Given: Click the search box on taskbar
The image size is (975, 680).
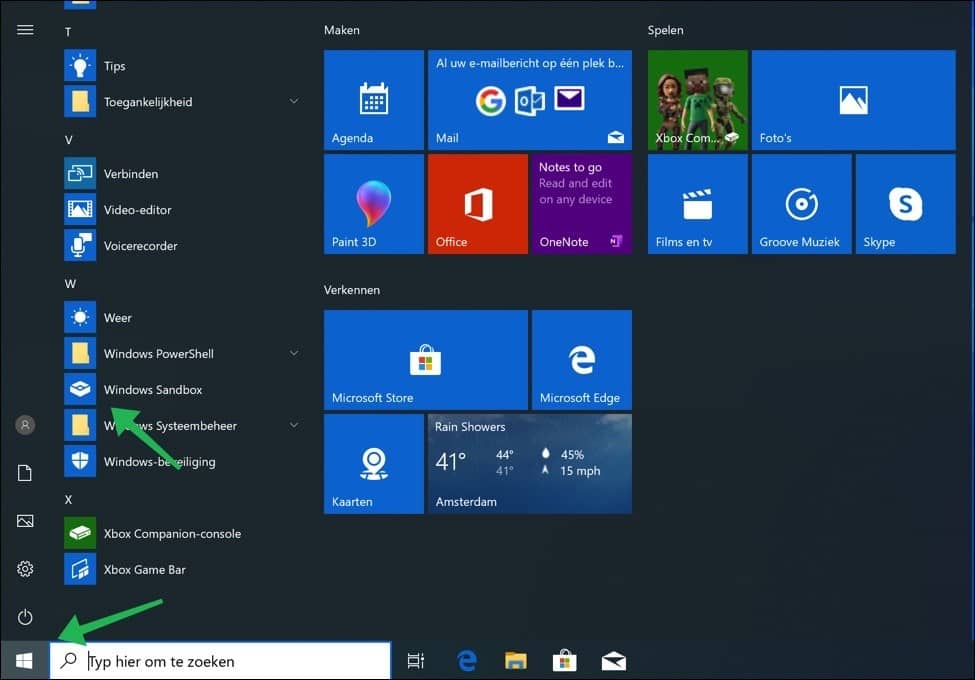Looking at the screenshot, I should click(220, 661).
